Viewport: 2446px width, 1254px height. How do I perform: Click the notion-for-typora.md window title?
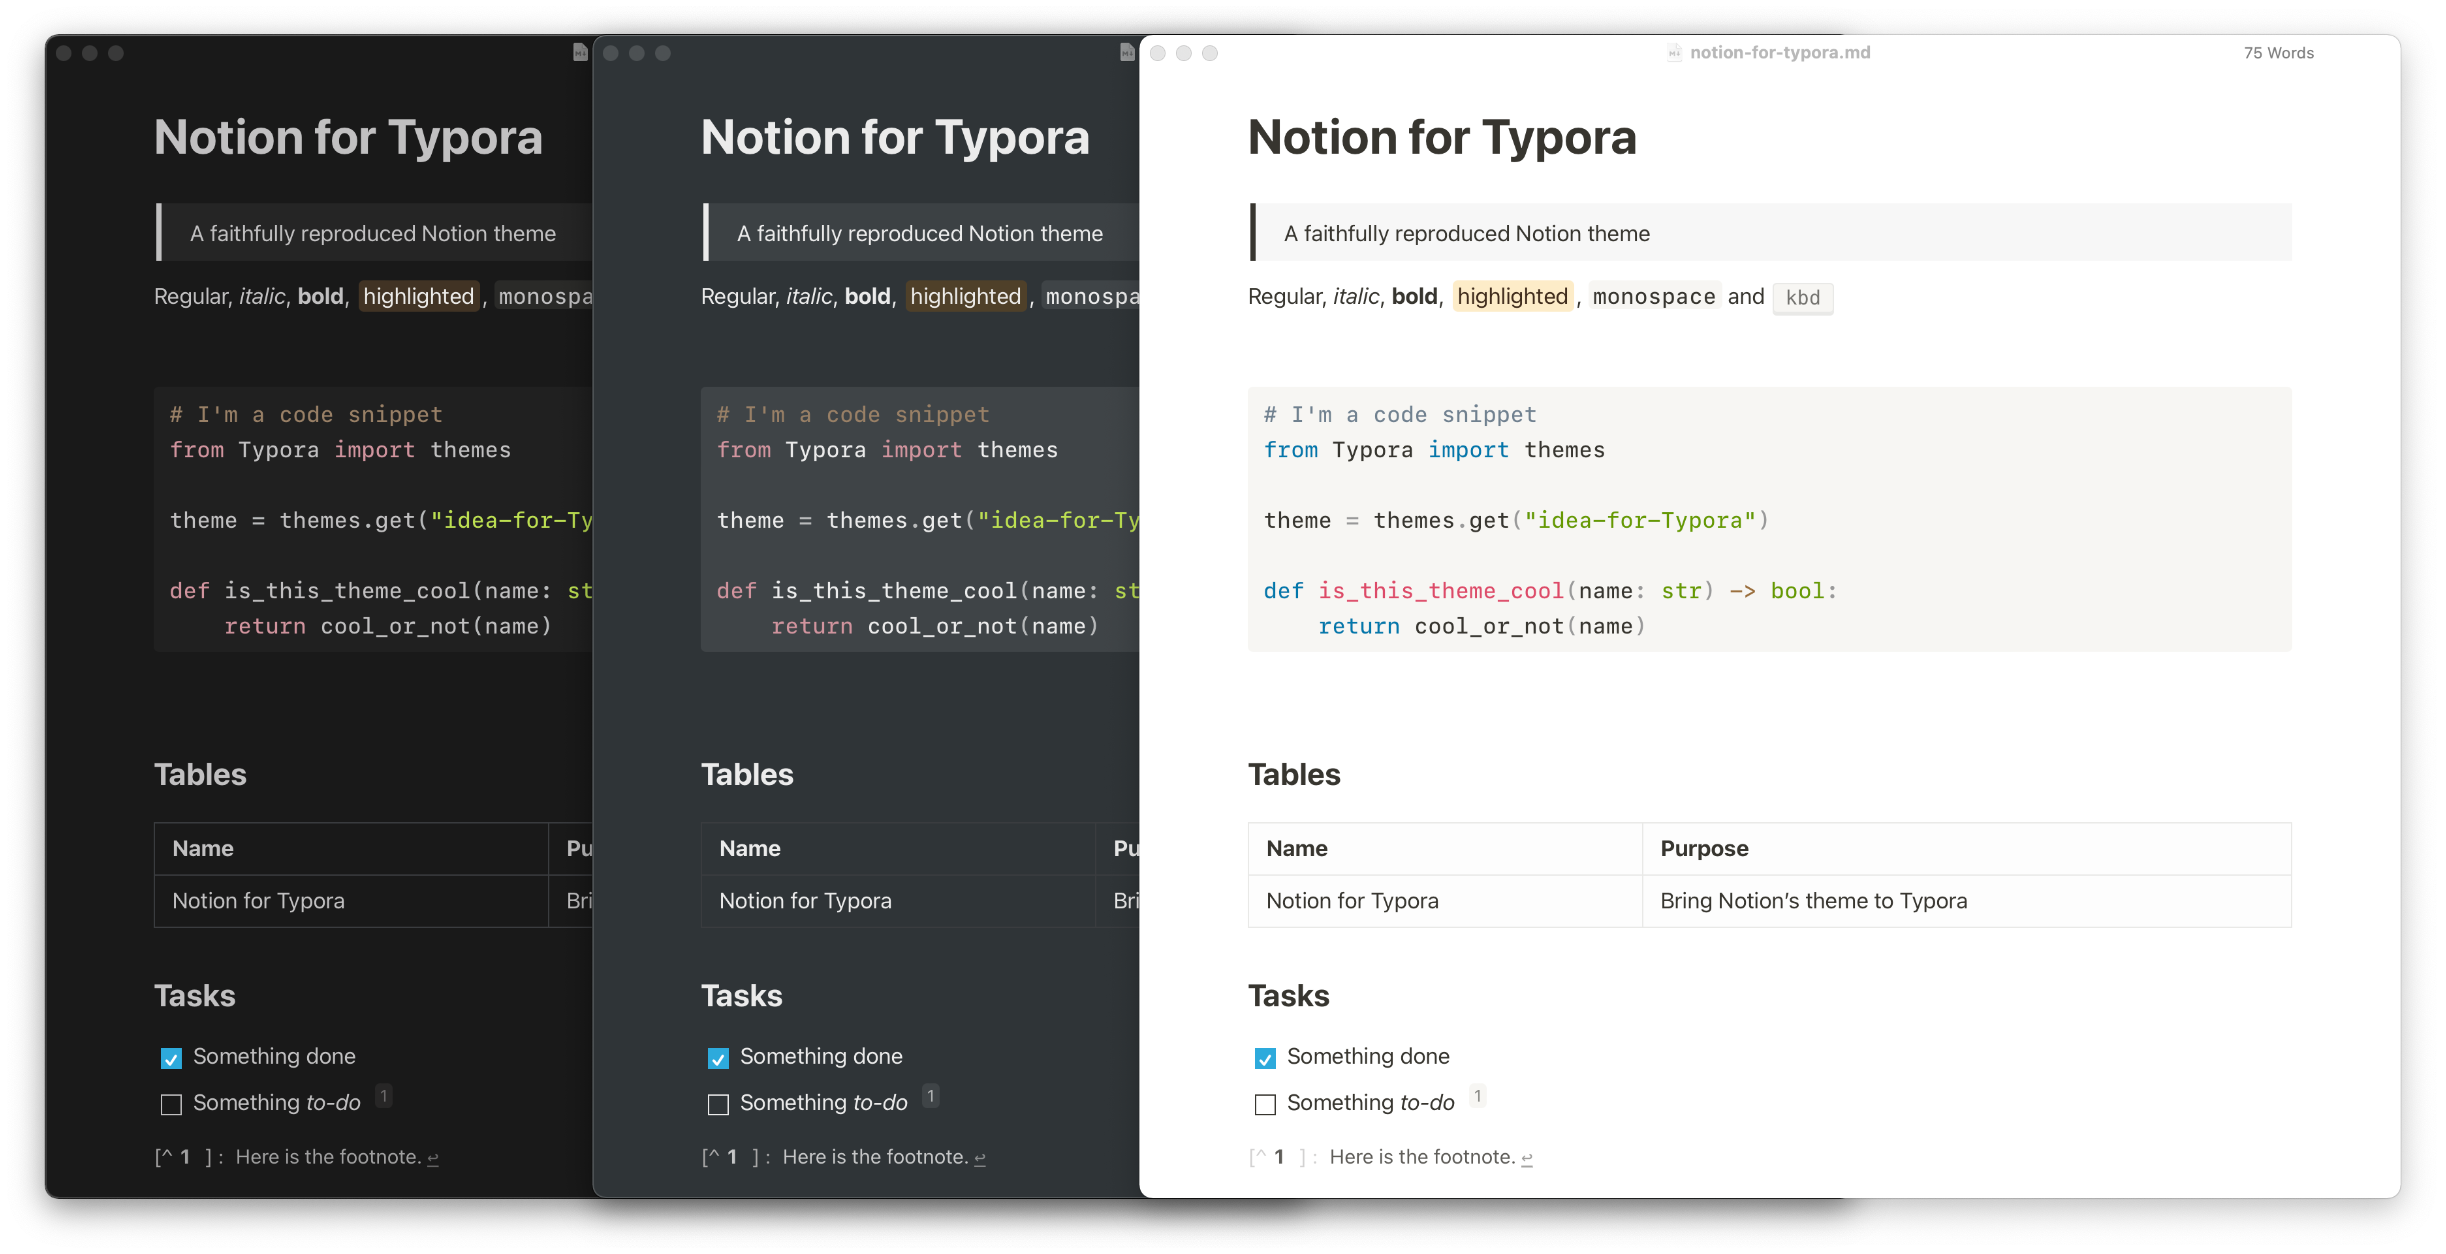[1780, 53]
